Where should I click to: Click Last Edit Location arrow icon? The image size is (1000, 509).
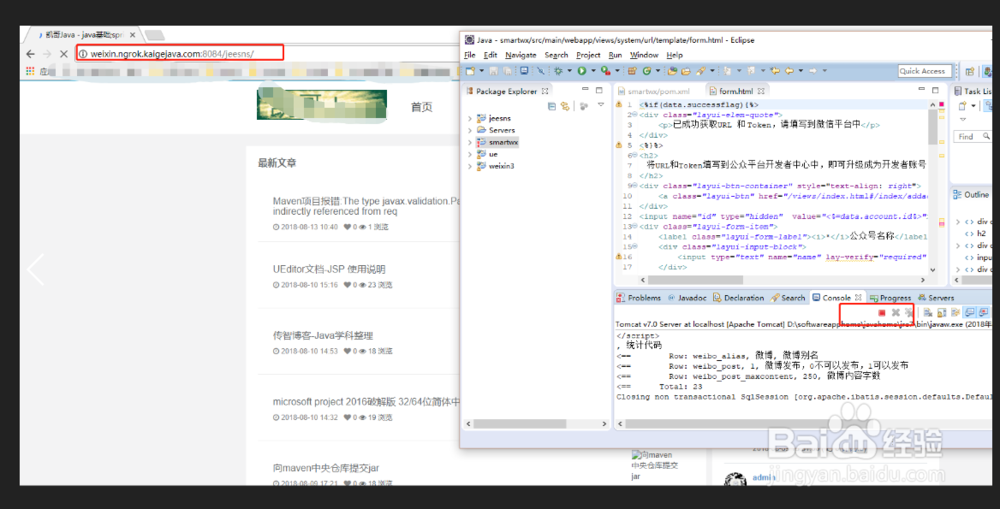tap(775, 71)
